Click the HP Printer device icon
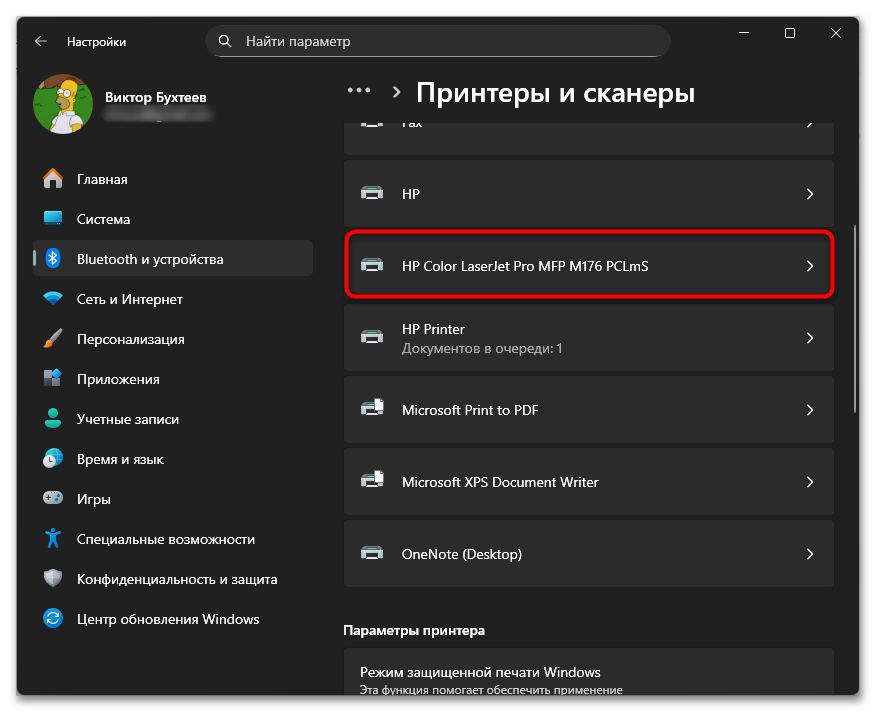The image size is (876, 712). pyautogui.click(x=372, y=338)
